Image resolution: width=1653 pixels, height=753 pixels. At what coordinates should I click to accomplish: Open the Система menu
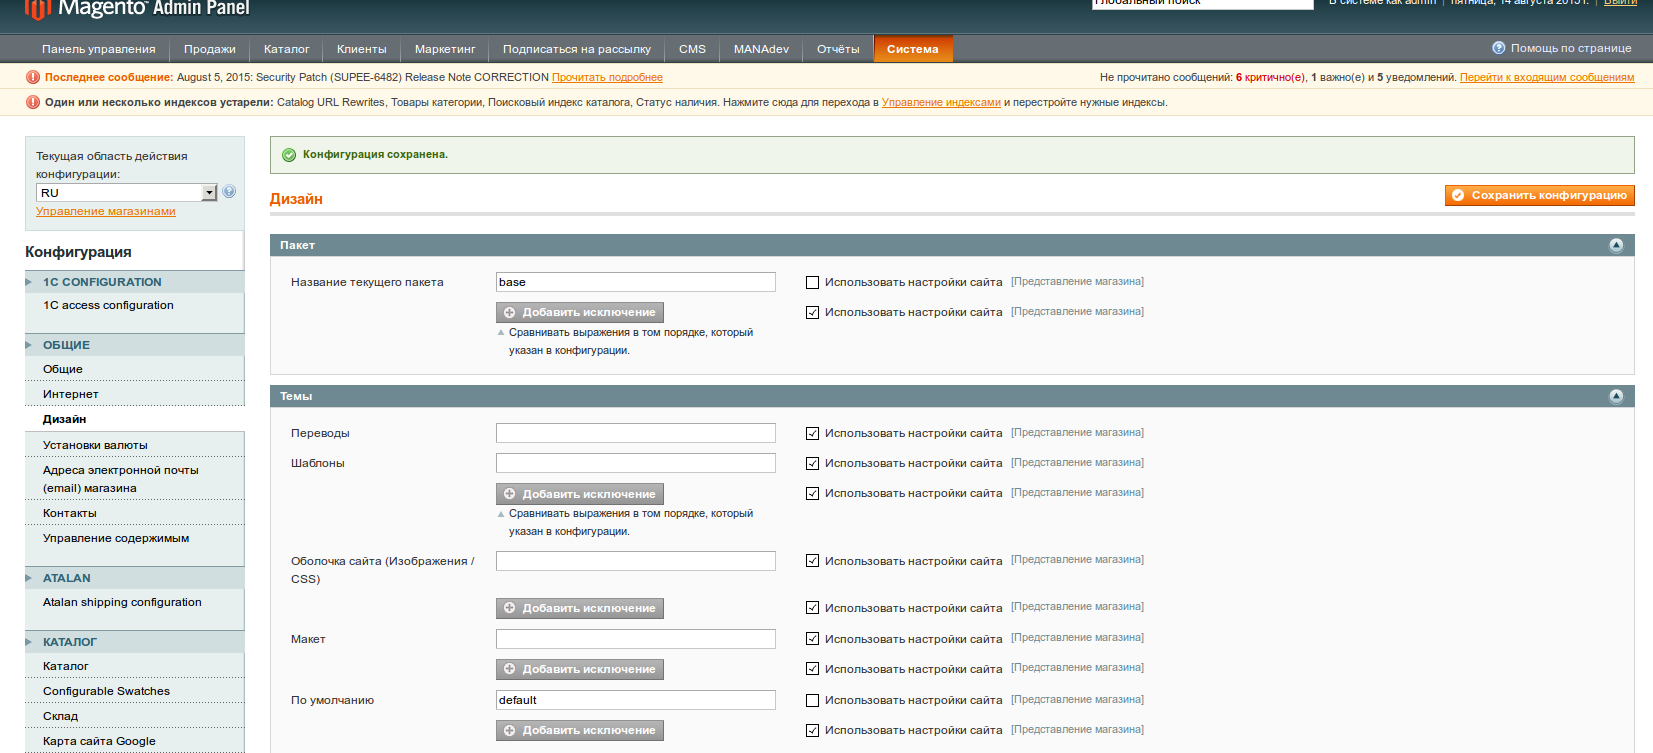click(913, 49)
